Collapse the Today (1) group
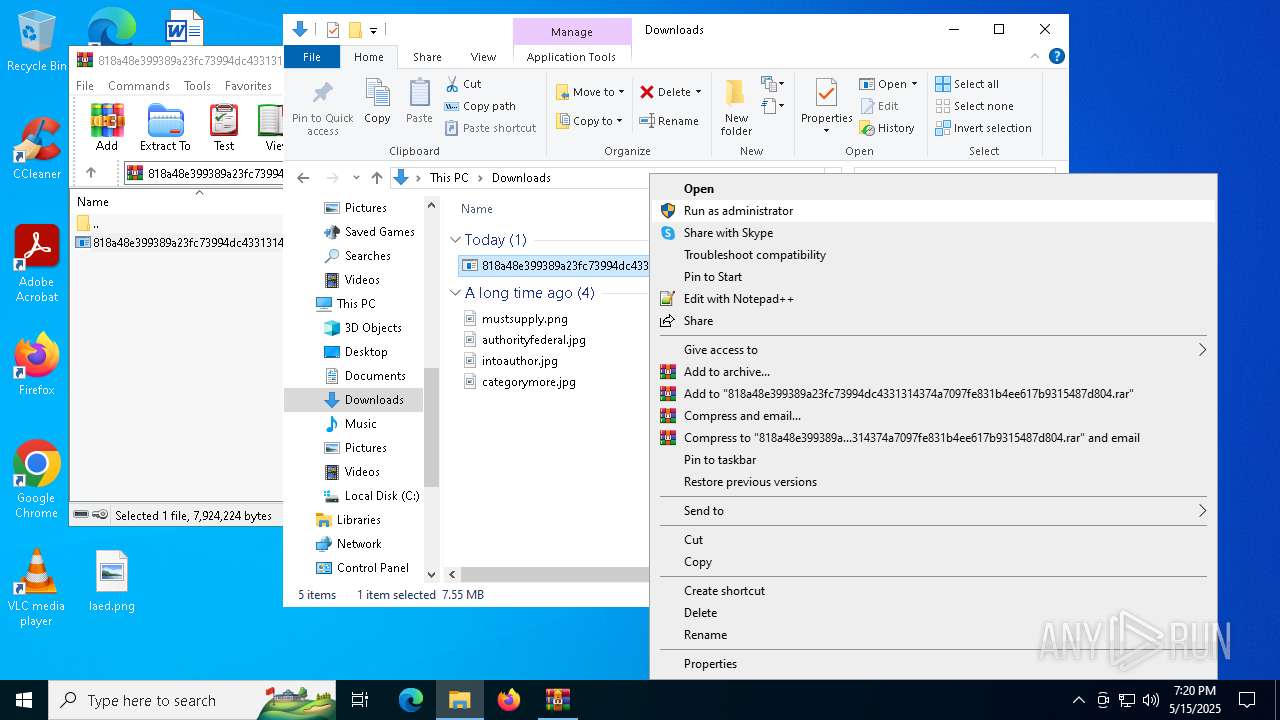The width and height of the screenshot is (1280, 720). pyautogui.click(x=455, y=240)
